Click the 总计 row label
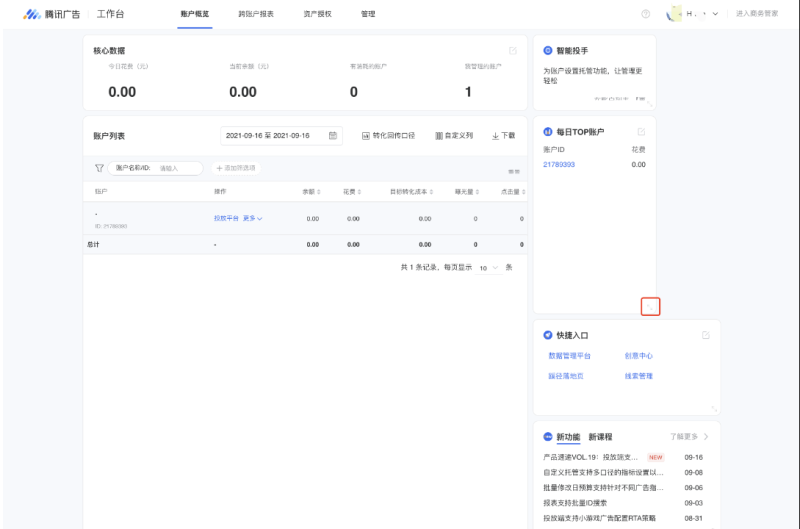800x529 pixels. [x=93, y=244]
